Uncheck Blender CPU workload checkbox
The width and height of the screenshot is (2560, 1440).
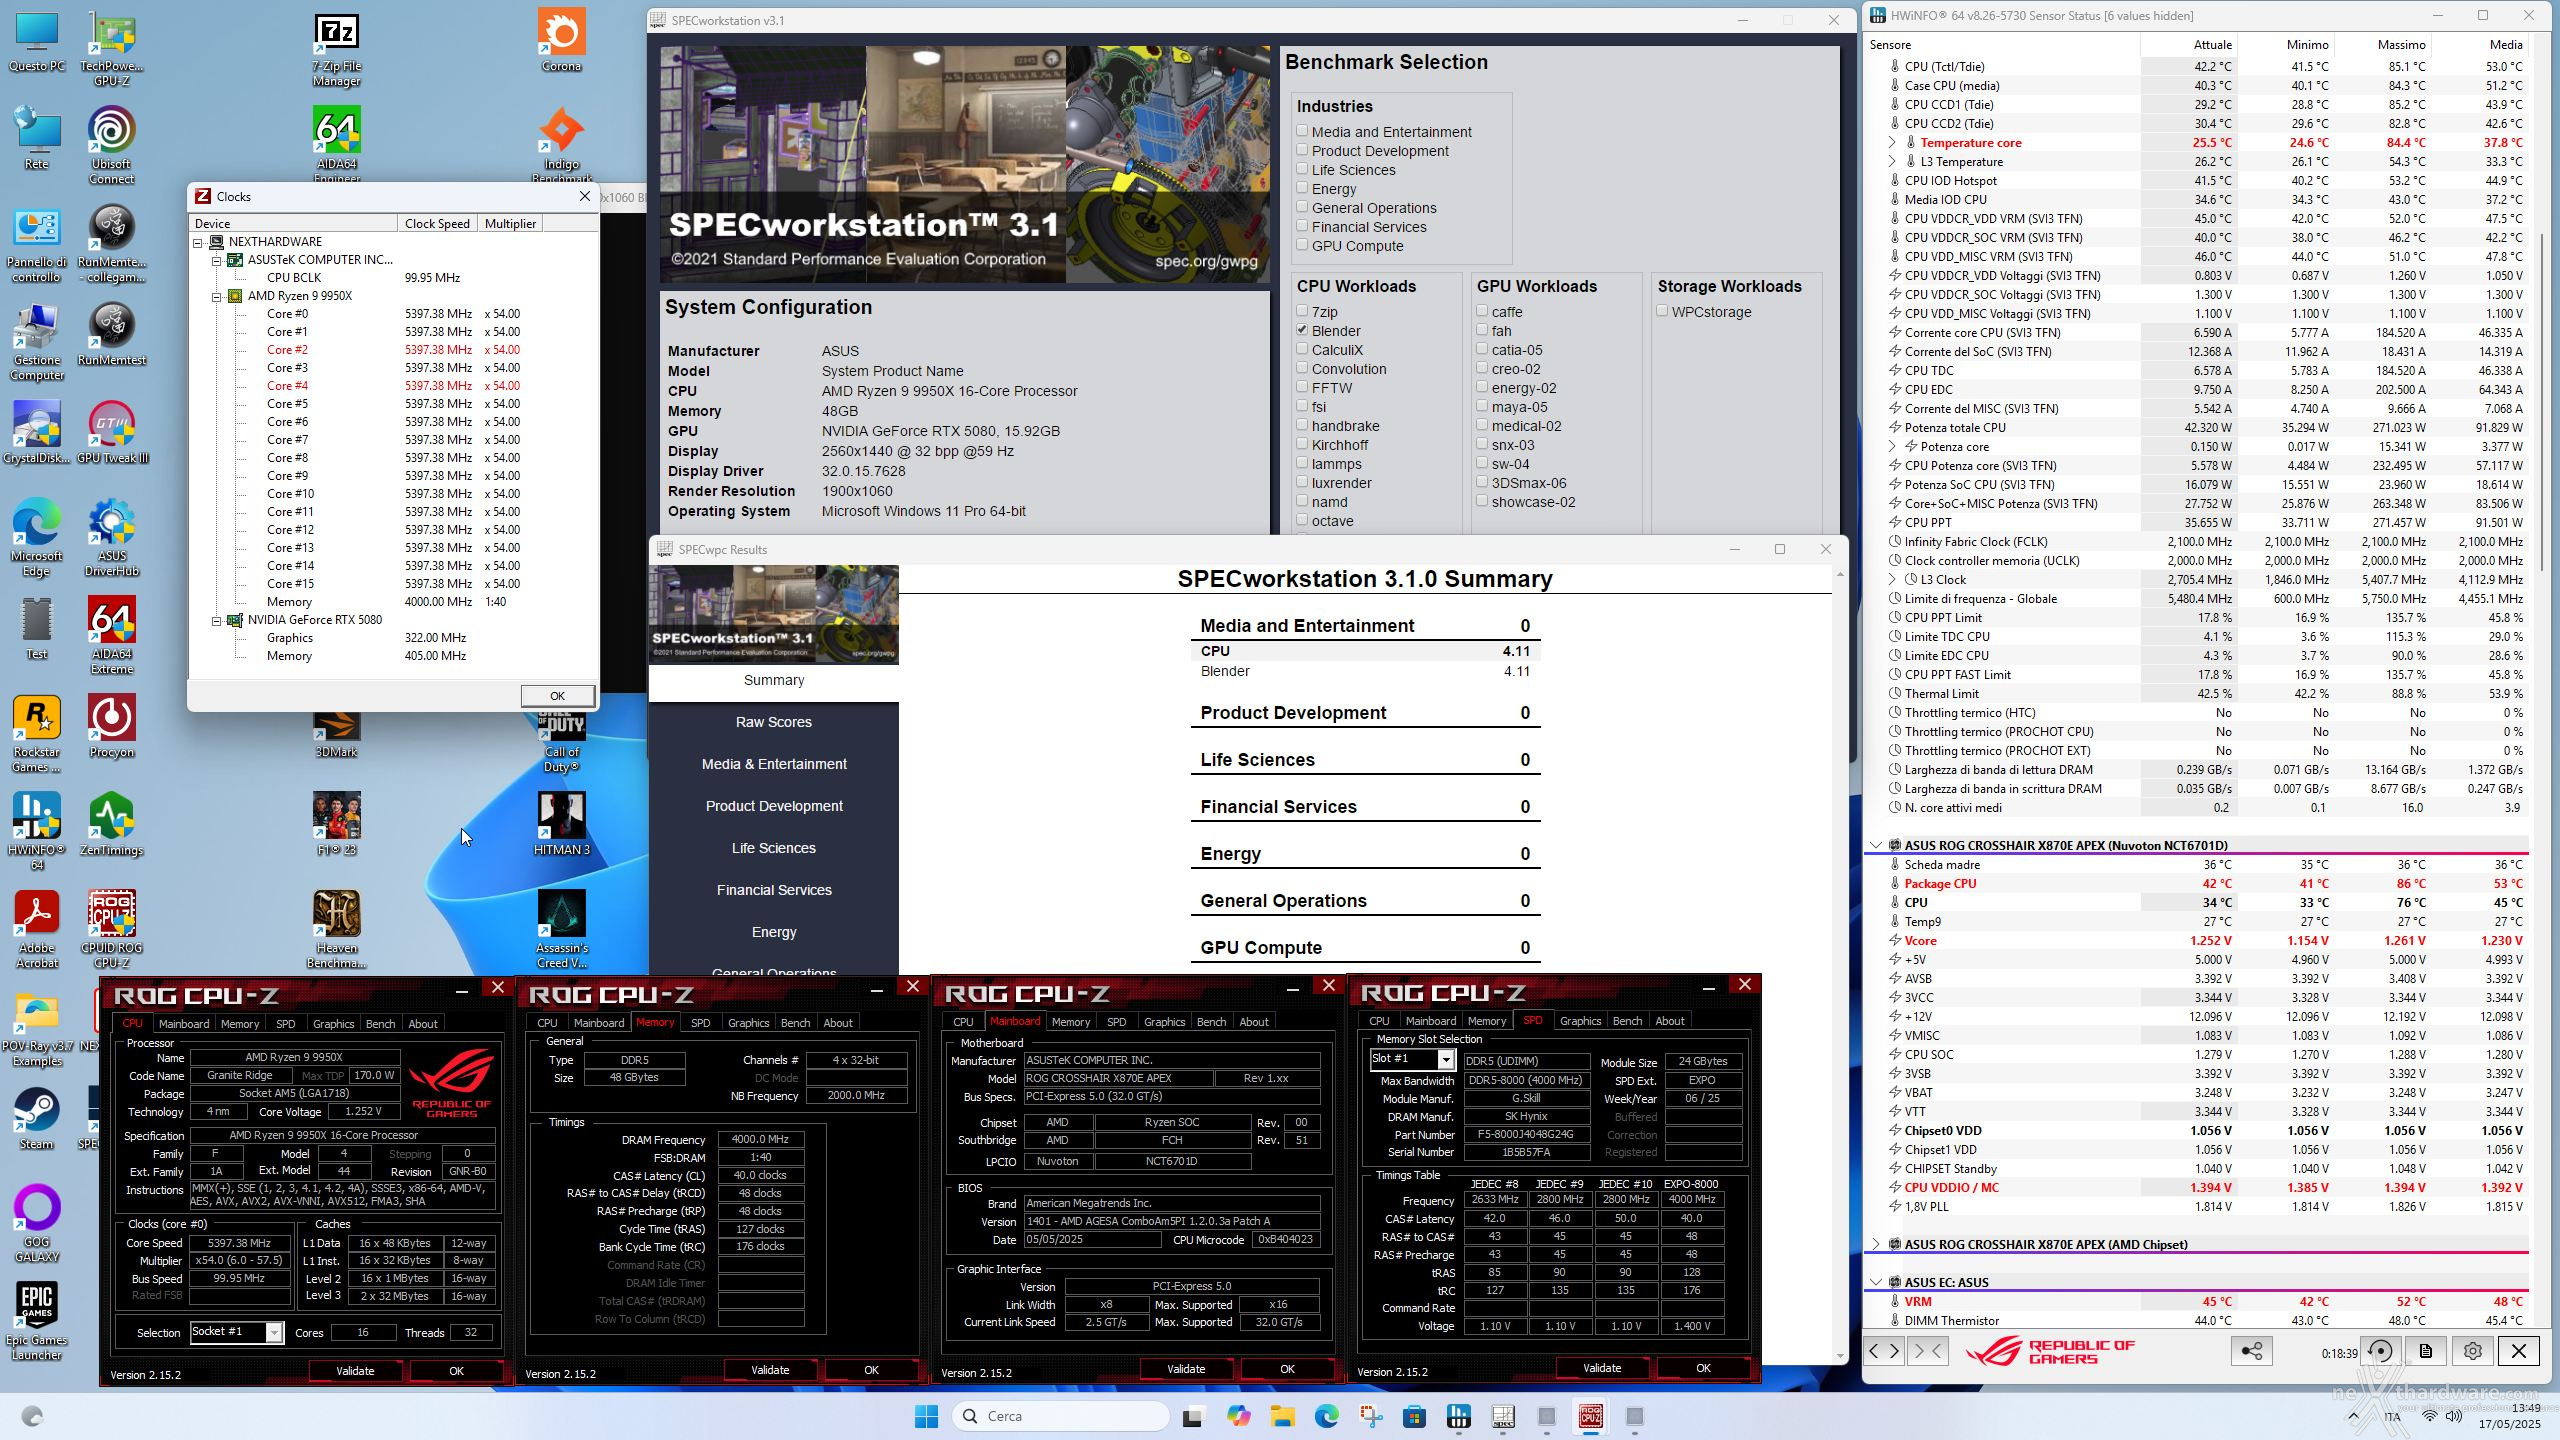click(x=1302, y=330)
